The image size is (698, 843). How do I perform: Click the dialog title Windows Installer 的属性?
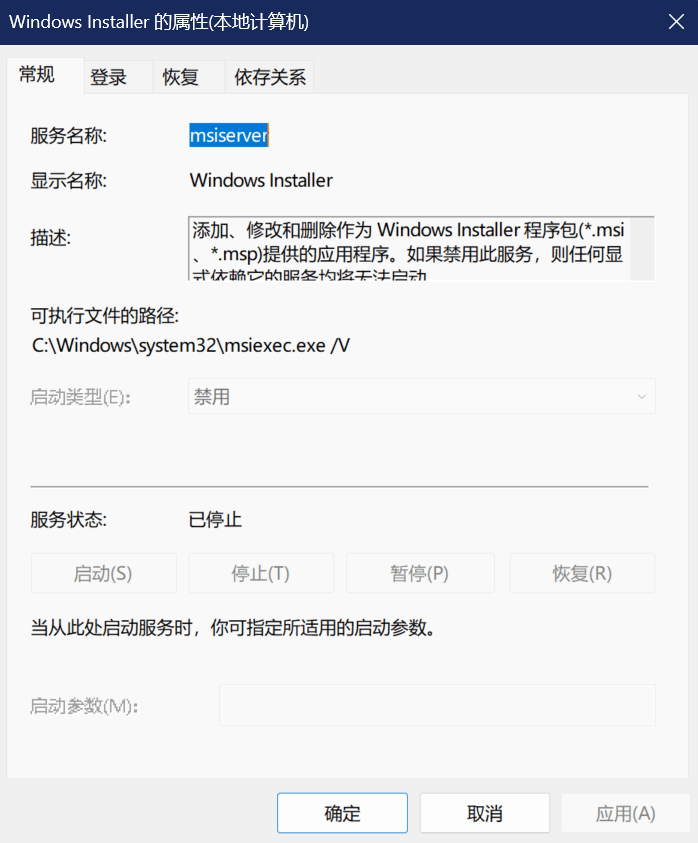159,22
